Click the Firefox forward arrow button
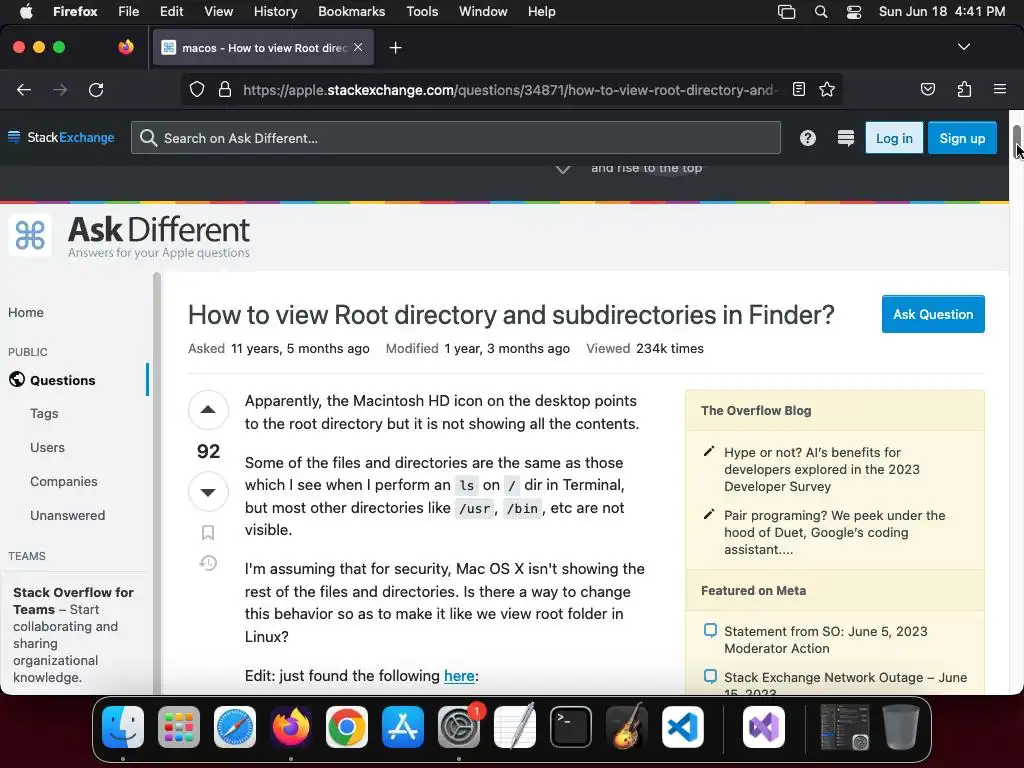Viewport: 1024px width, 768px height. (60, 89)
